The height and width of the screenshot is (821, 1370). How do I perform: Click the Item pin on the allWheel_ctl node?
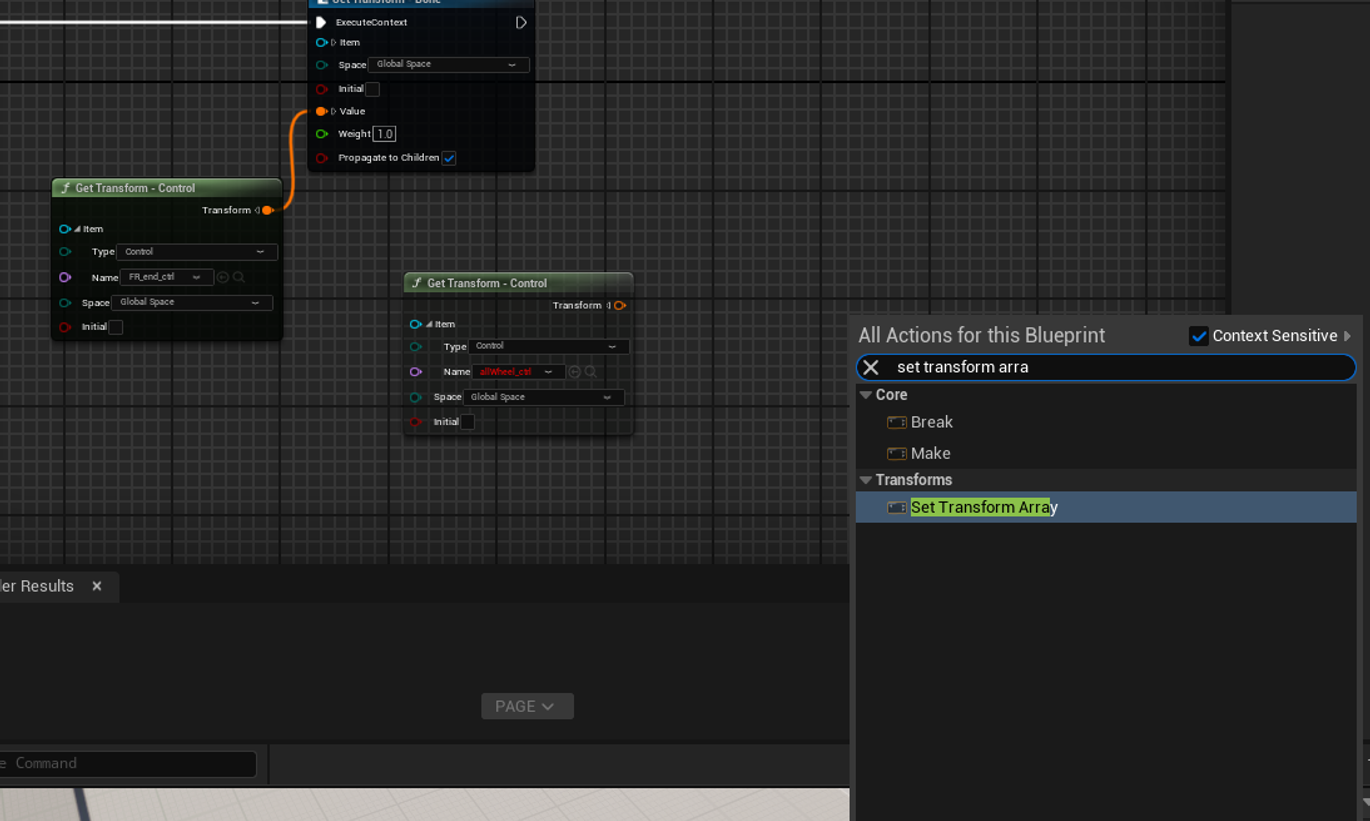416,324
